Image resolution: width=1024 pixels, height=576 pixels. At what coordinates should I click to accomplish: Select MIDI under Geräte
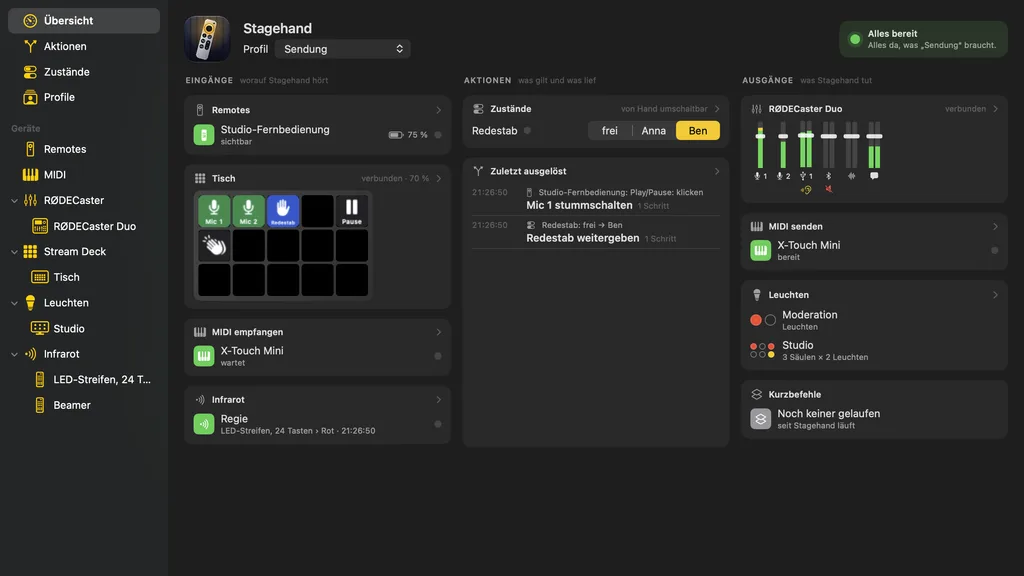[x=84, y=174]
